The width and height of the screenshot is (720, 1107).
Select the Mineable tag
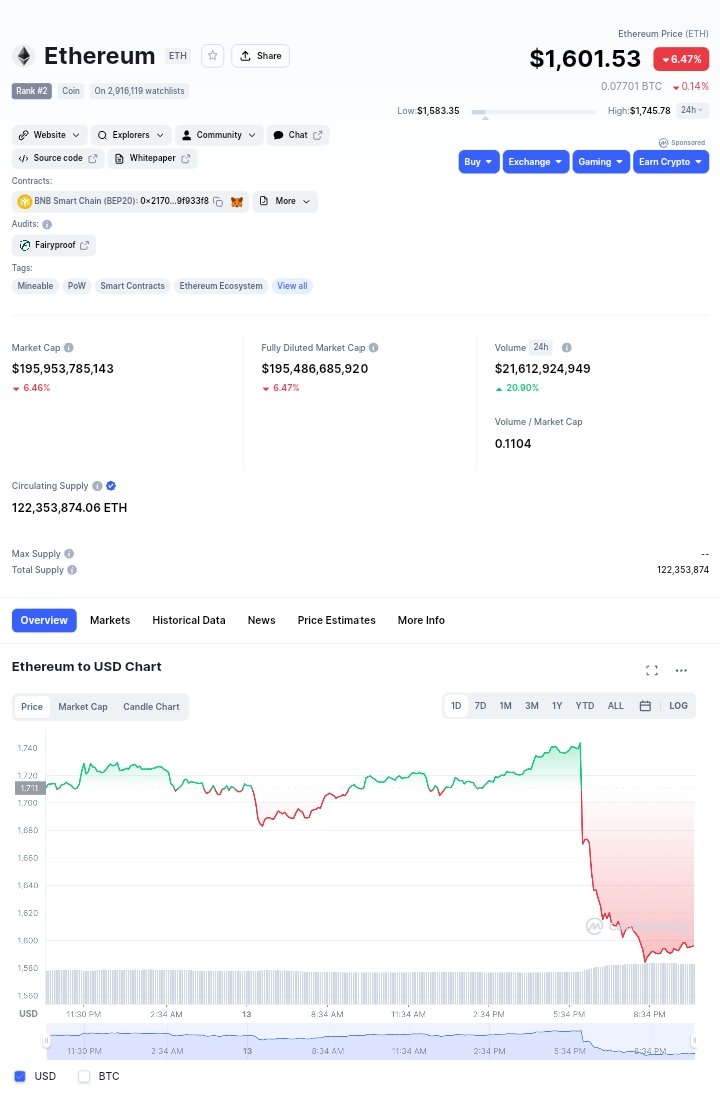tap(35, 286)
